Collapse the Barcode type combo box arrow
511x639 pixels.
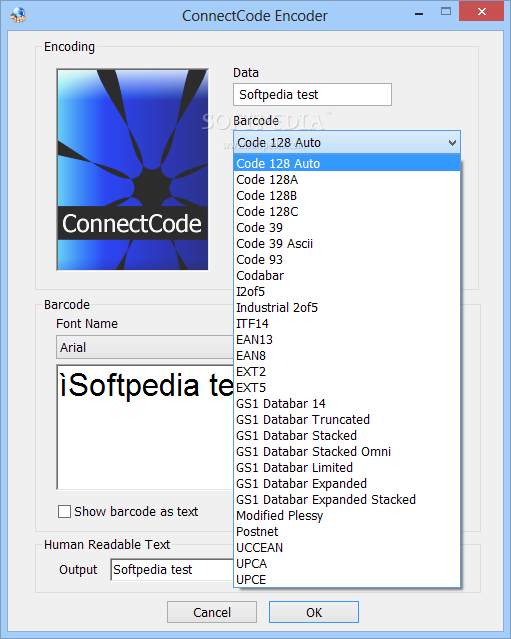point(452,143)
